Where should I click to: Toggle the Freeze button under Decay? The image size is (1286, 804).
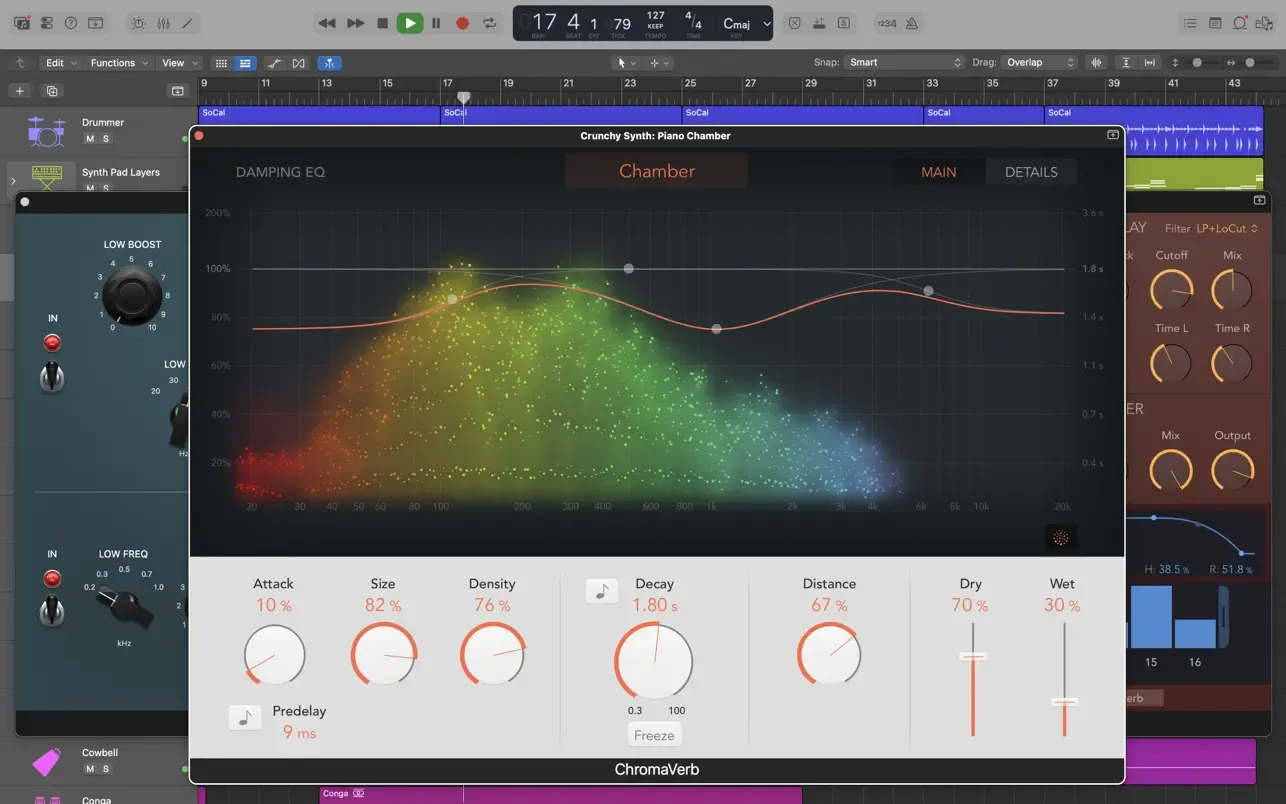654,735
